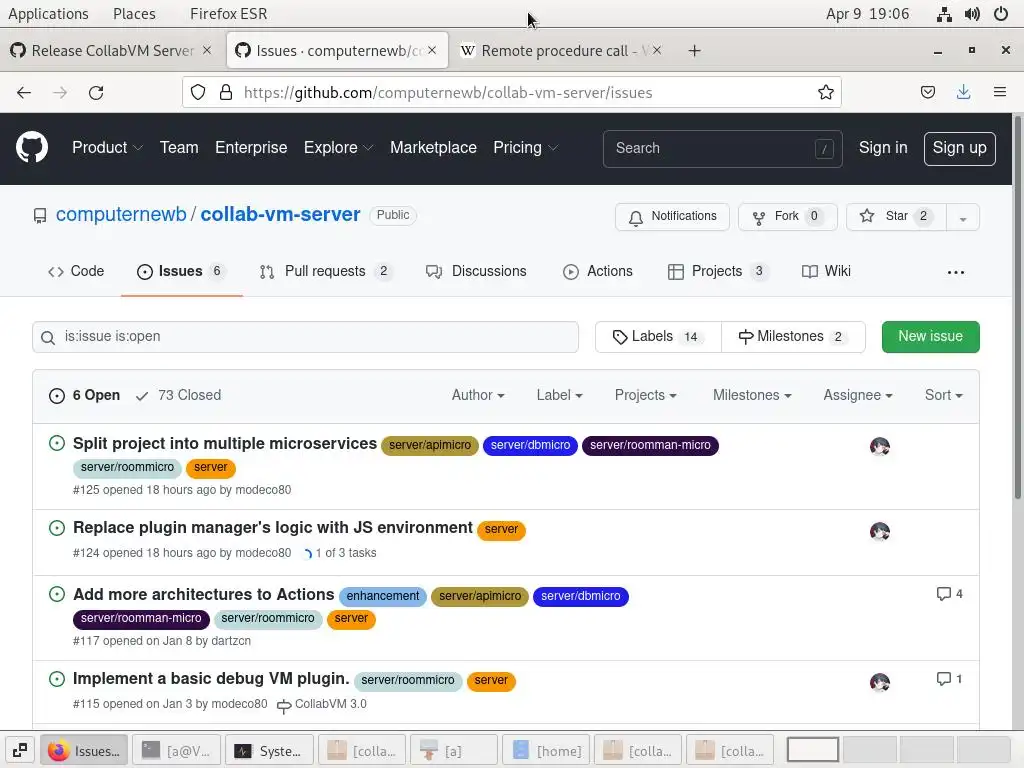This screenshot has height=768, width=1024.
Task: Open the Milestones 2 button
Action: point(793,337)
